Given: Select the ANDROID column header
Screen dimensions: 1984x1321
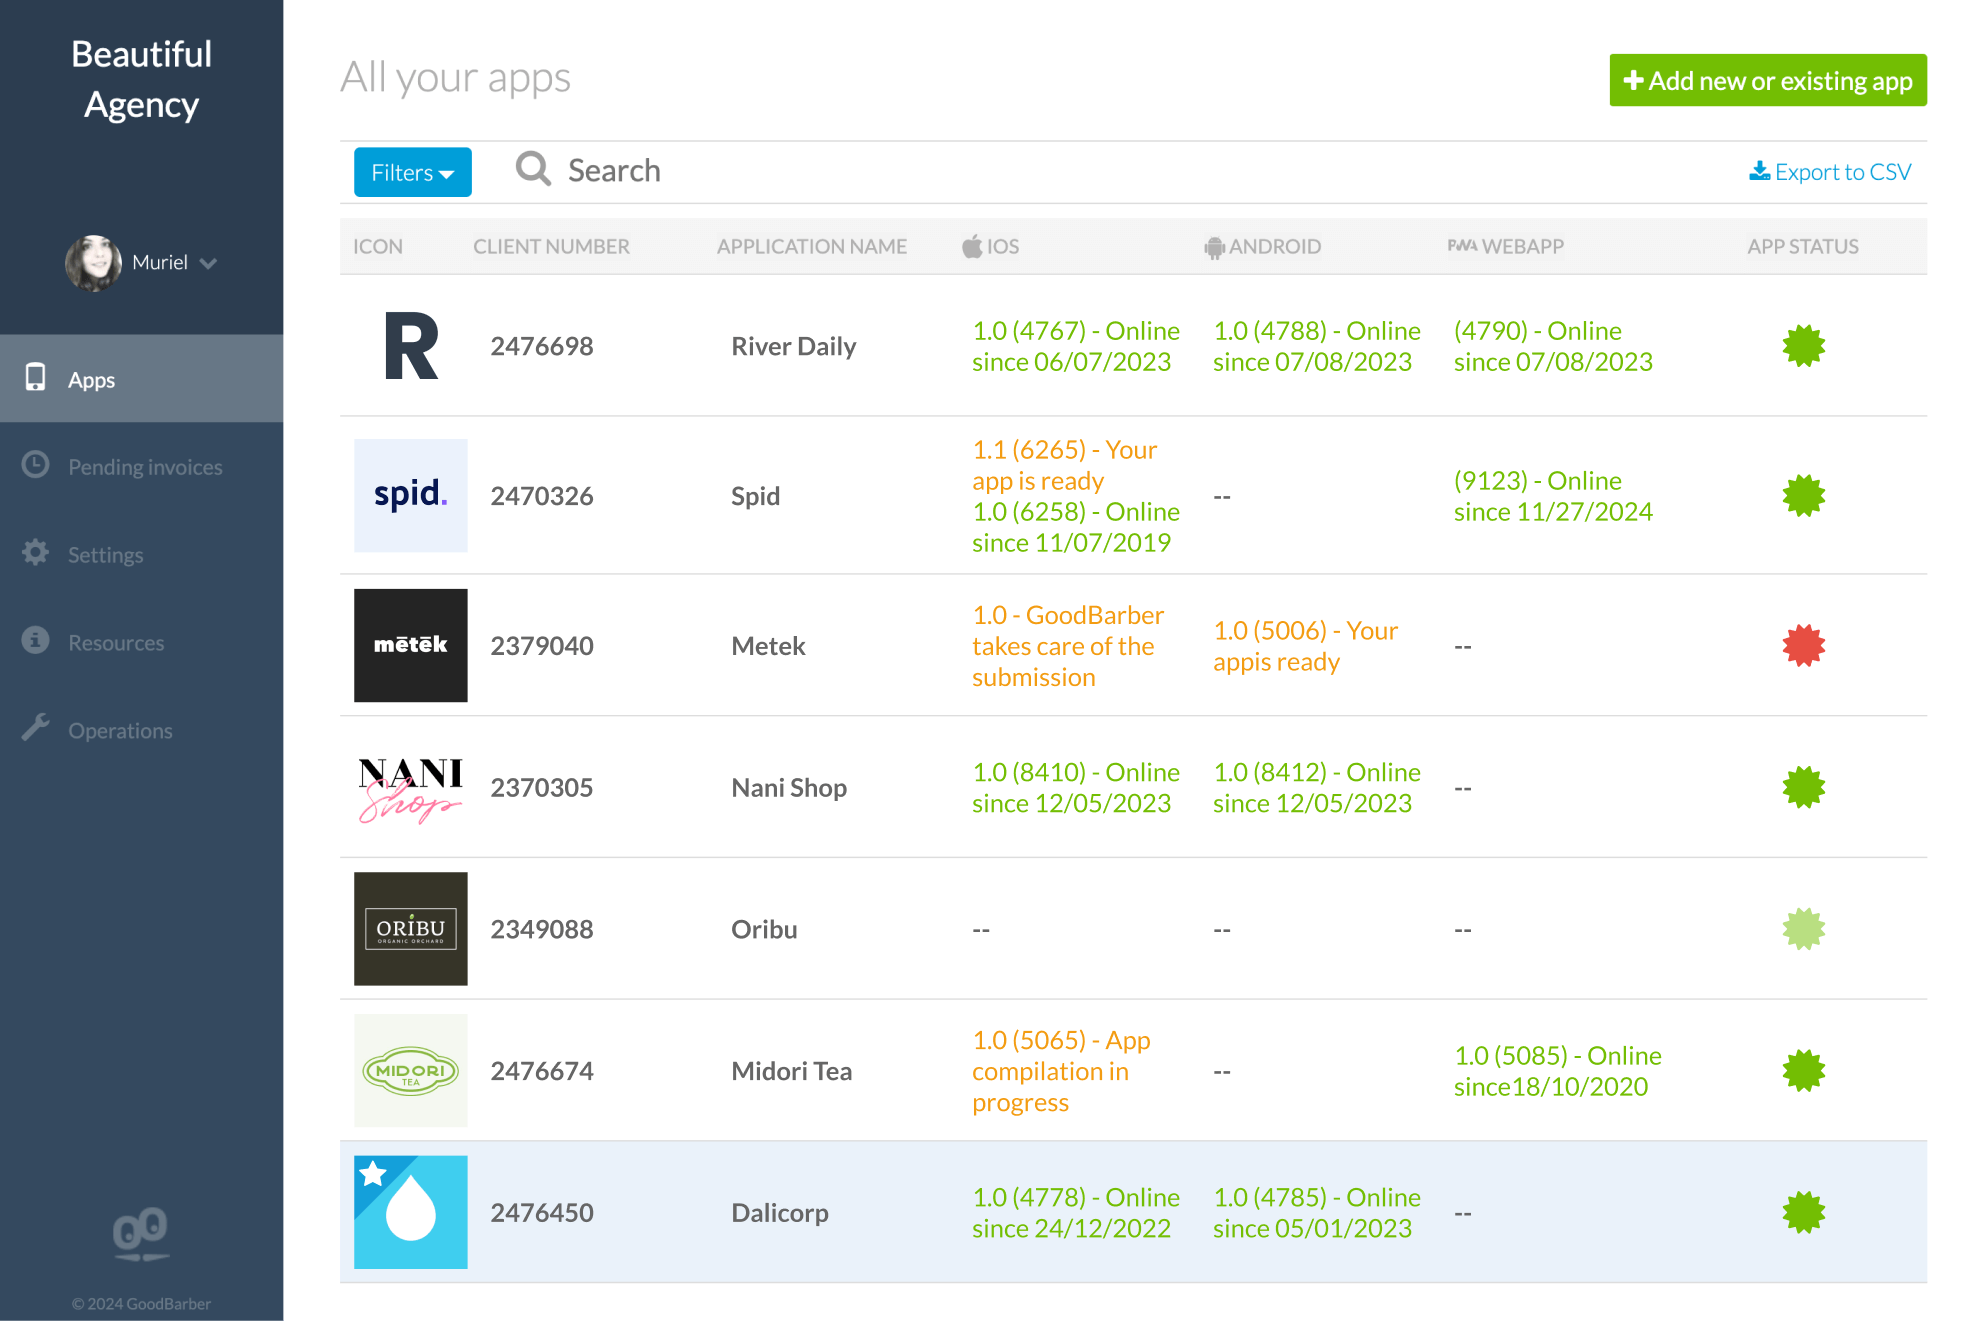Looking at the screenshot, I should click(1263, 246).
